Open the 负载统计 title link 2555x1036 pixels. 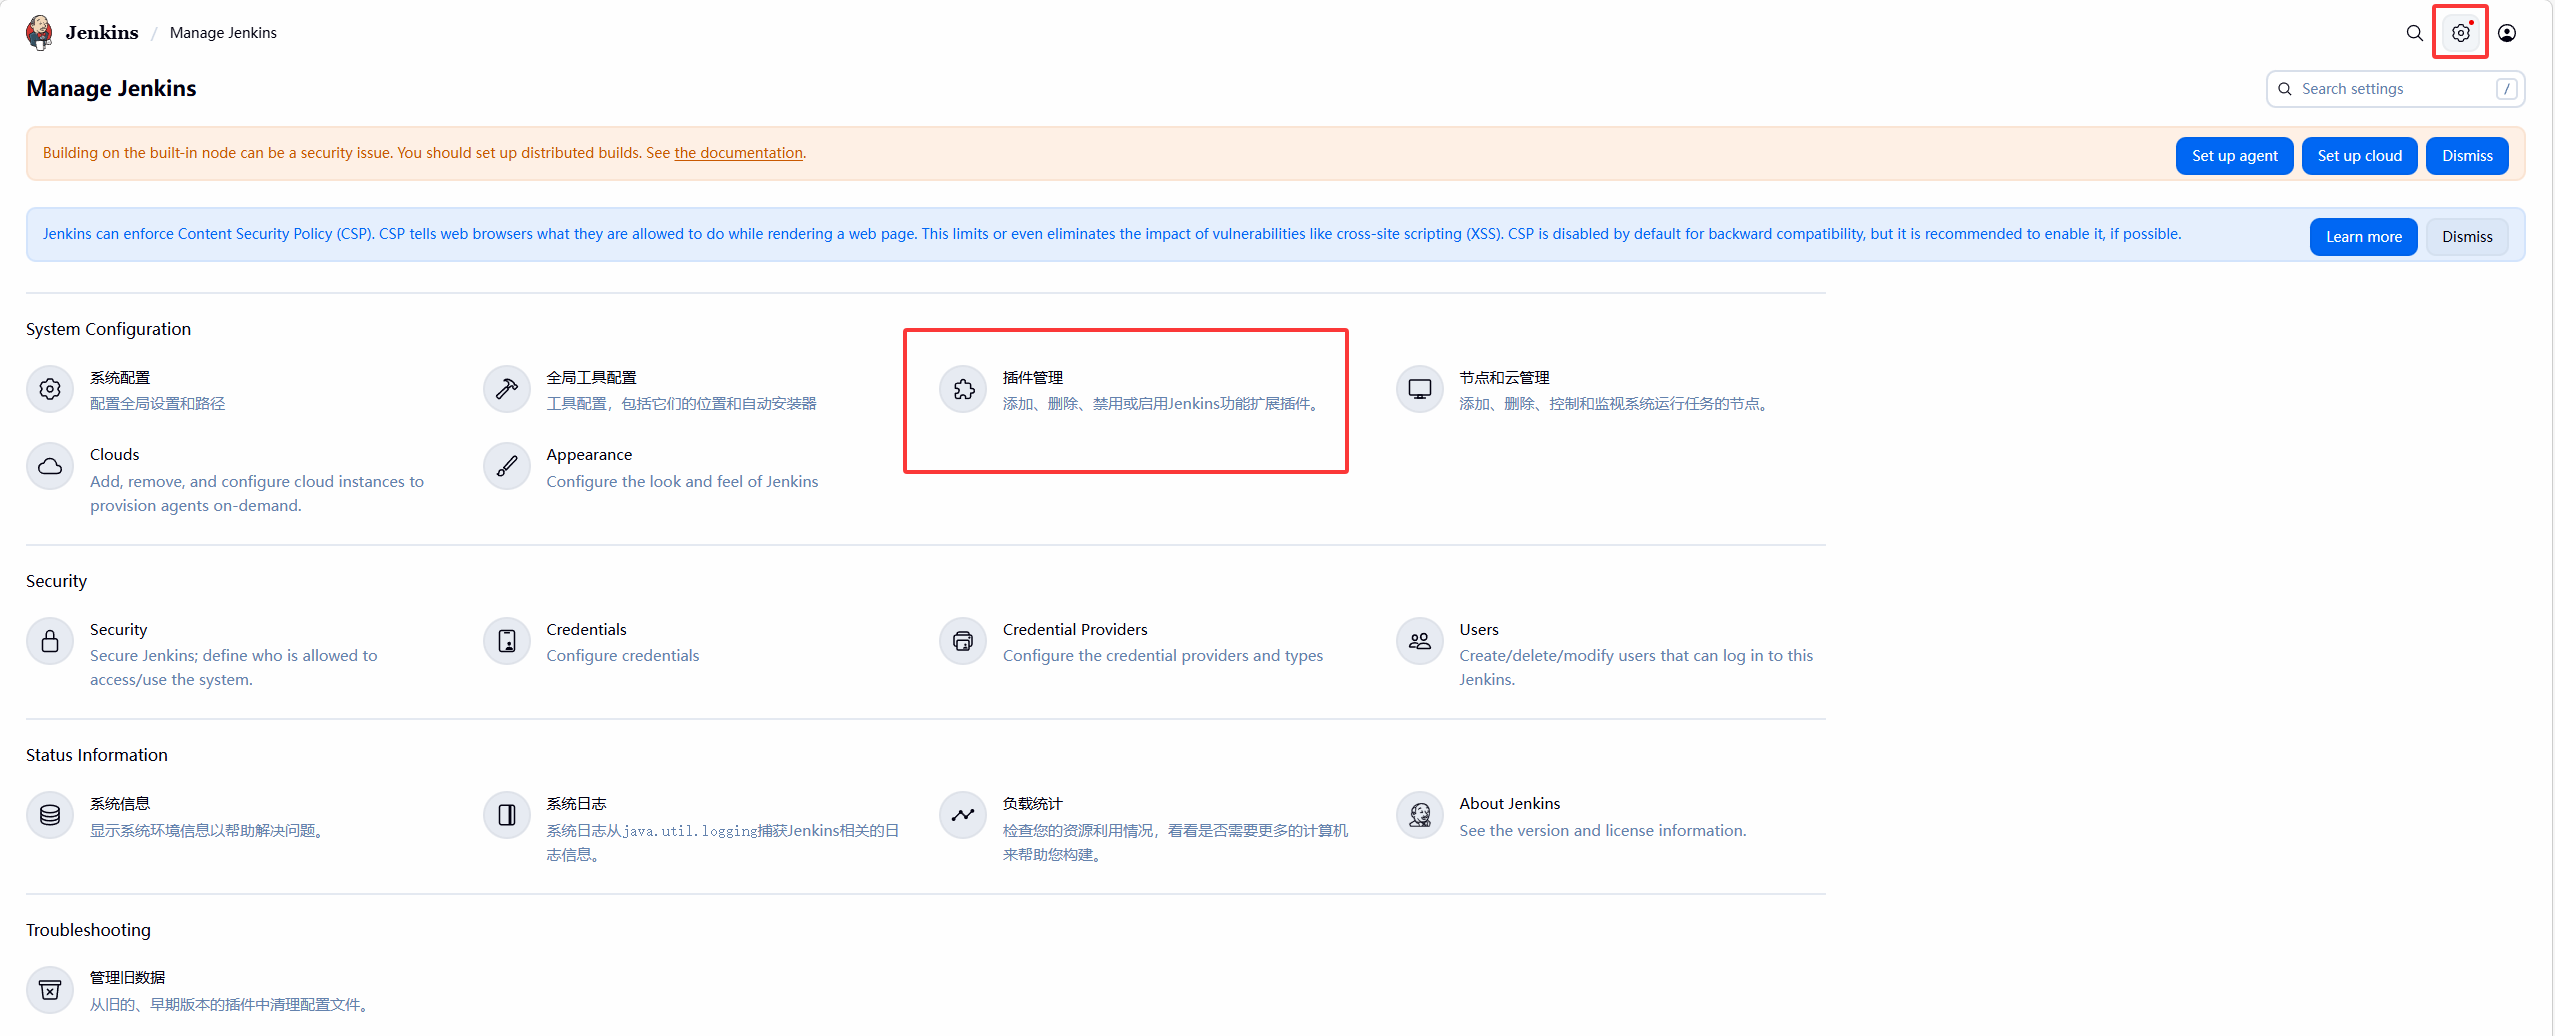coord(1033,804)
